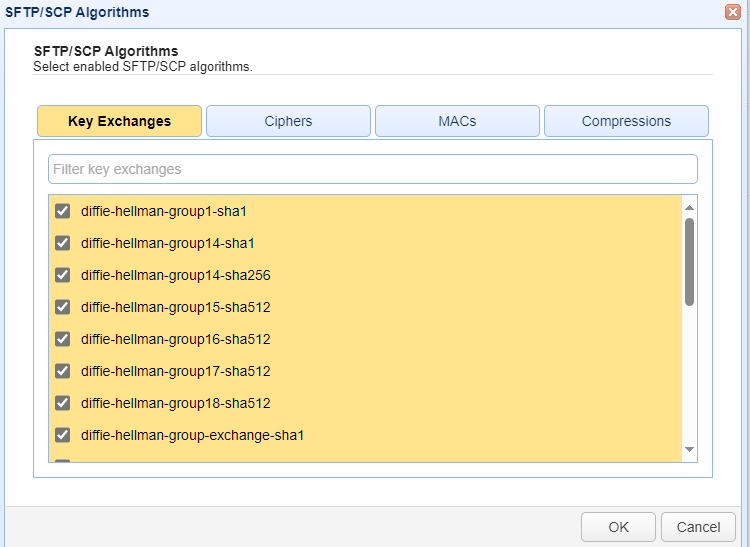Open the Ciphers tab
This screenshot has width=750, height=547.
point(288,121)
